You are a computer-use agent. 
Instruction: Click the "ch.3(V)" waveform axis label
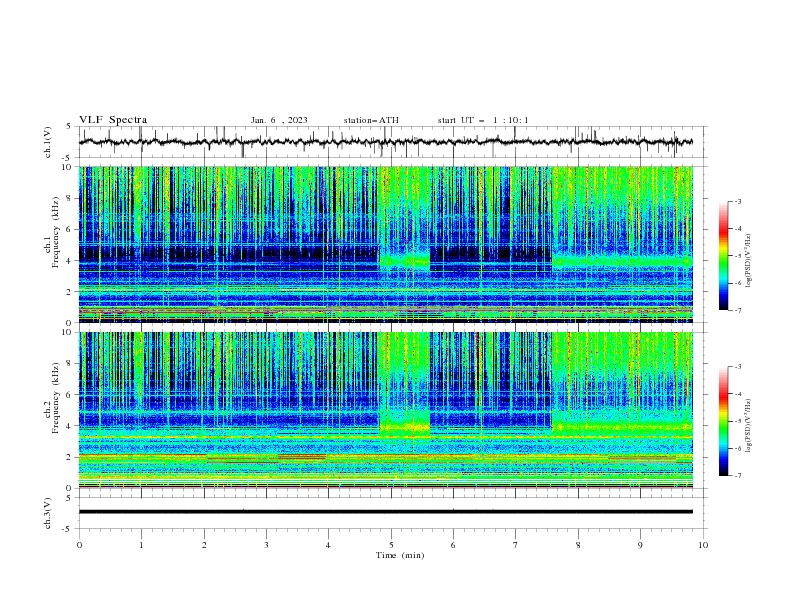48,513
